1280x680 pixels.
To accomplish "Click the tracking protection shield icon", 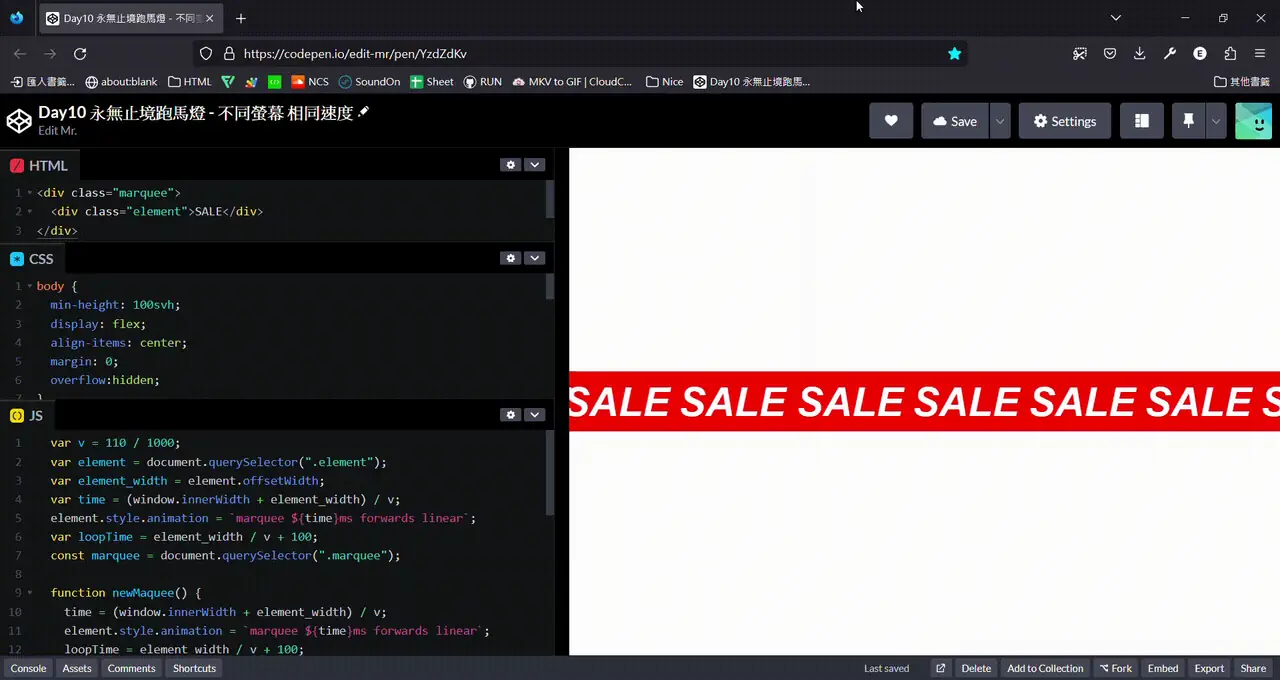I will point(206,54).
